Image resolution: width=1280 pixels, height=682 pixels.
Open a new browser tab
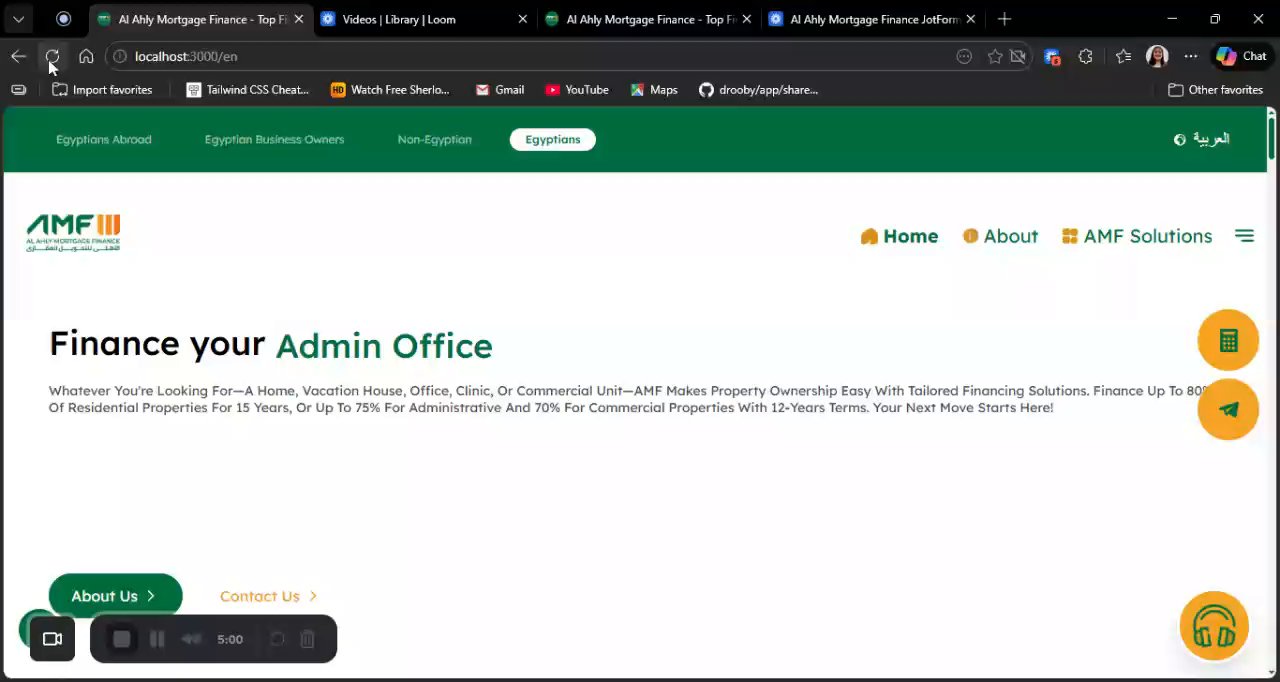(1004, 19)
